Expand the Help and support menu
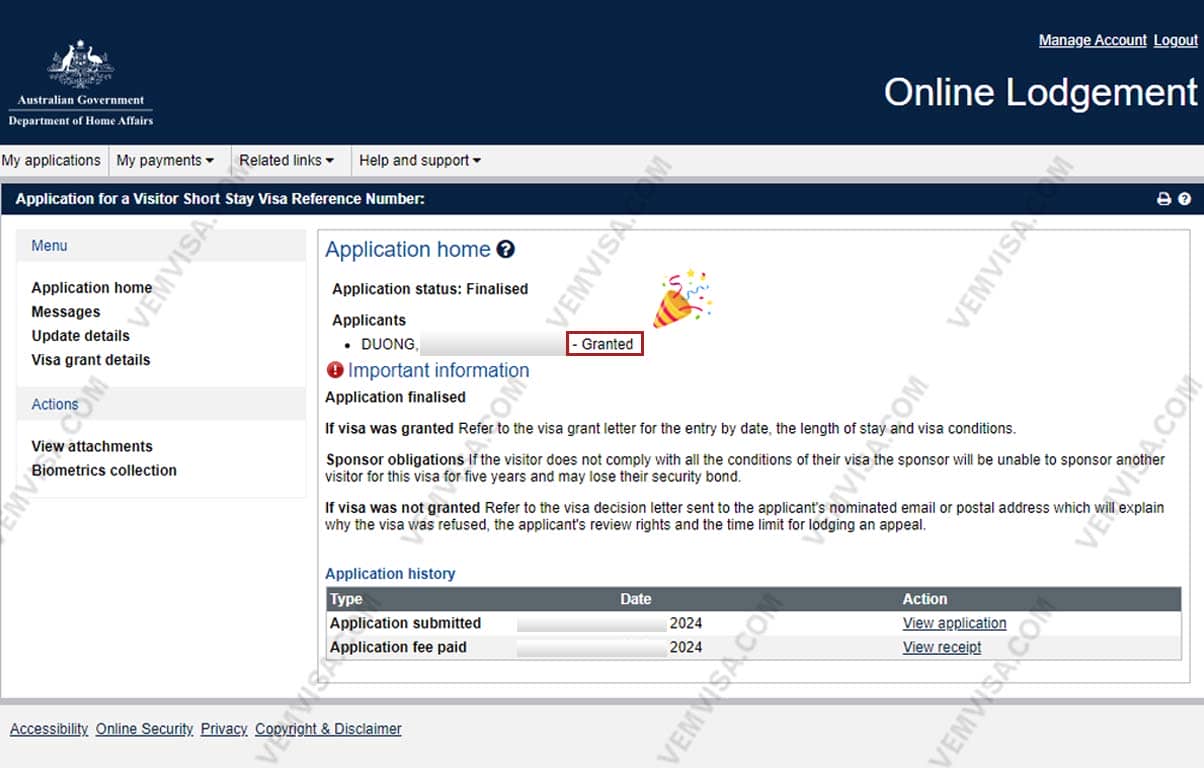This screenshot has width=1204, height=768. [420, 160]
